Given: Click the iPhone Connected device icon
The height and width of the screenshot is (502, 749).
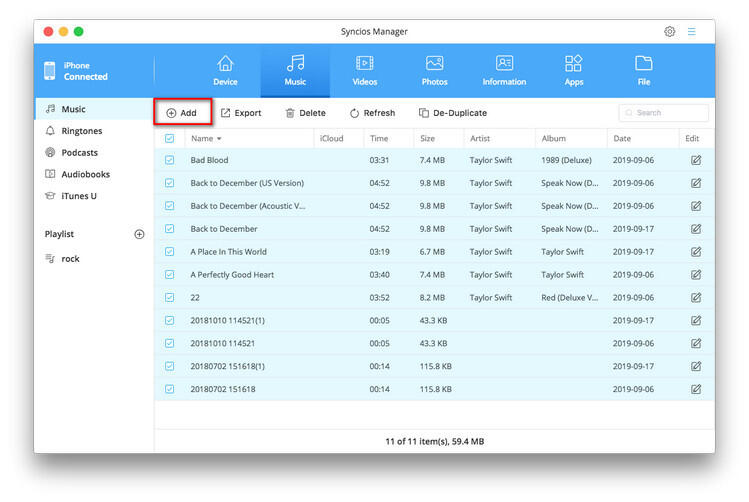Looking at the screenshot, I should click(50, 71).
